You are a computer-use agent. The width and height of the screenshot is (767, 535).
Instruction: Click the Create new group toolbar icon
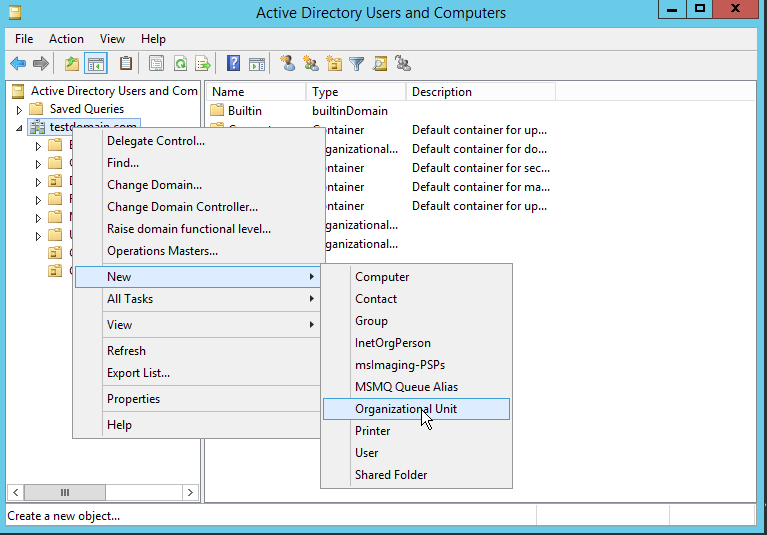click(x=311, y=64)
